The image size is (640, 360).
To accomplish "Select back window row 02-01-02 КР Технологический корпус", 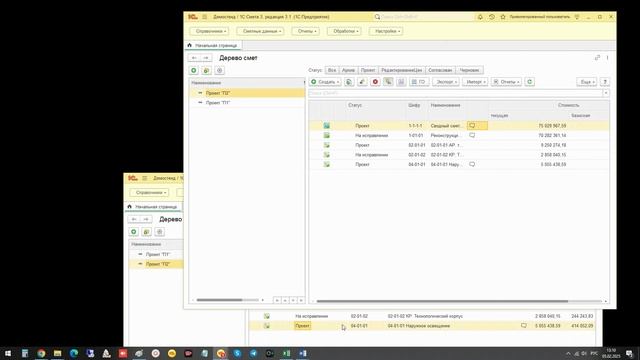I will pos(422,316).
